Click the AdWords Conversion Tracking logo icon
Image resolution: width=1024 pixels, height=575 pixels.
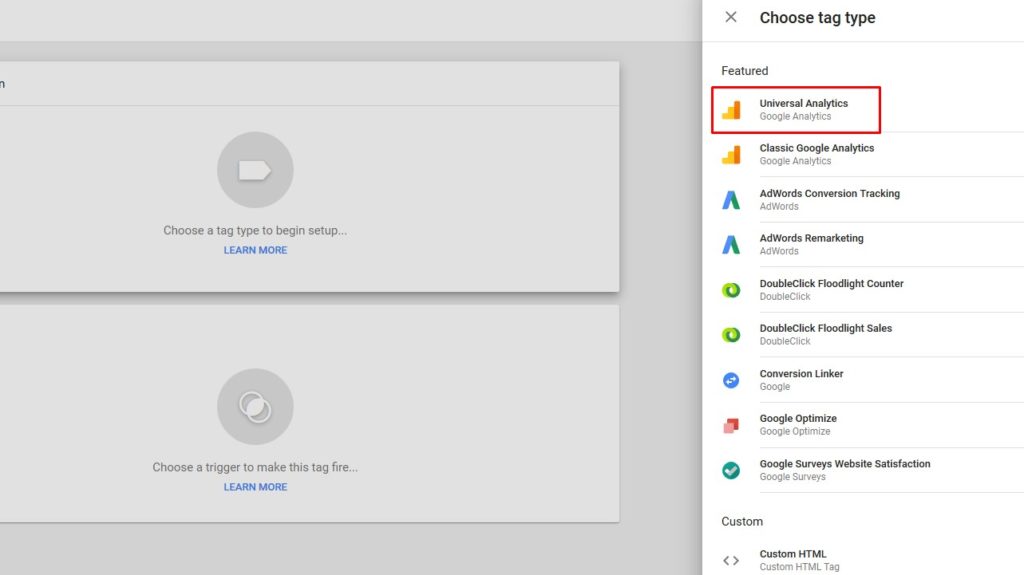click(731, 200)
